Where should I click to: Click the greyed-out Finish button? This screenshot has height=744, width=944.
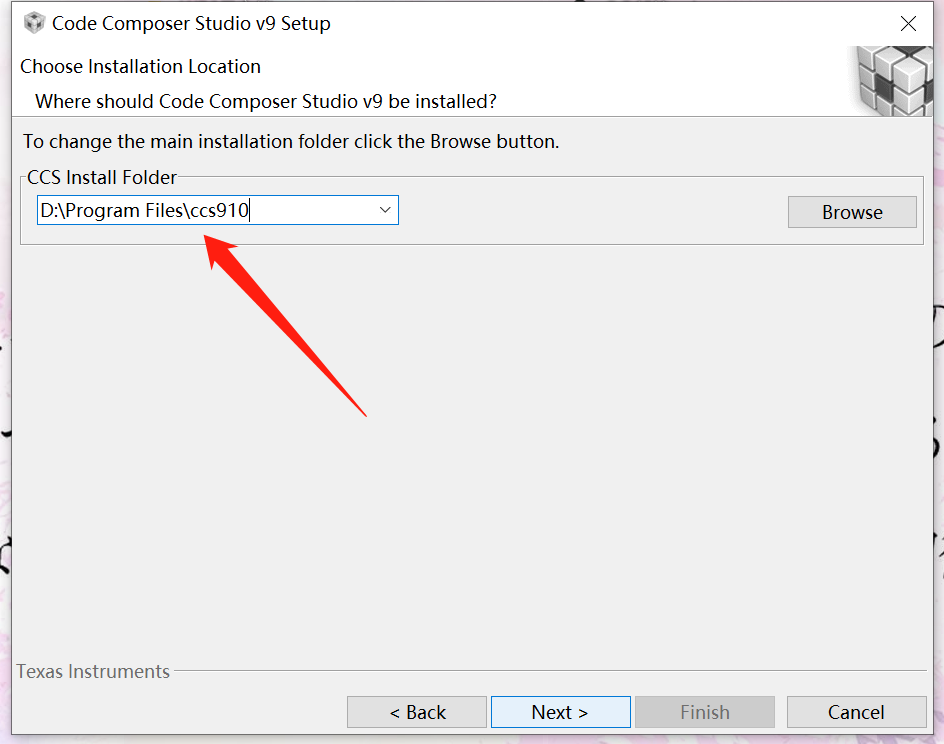tap(704, 712)
